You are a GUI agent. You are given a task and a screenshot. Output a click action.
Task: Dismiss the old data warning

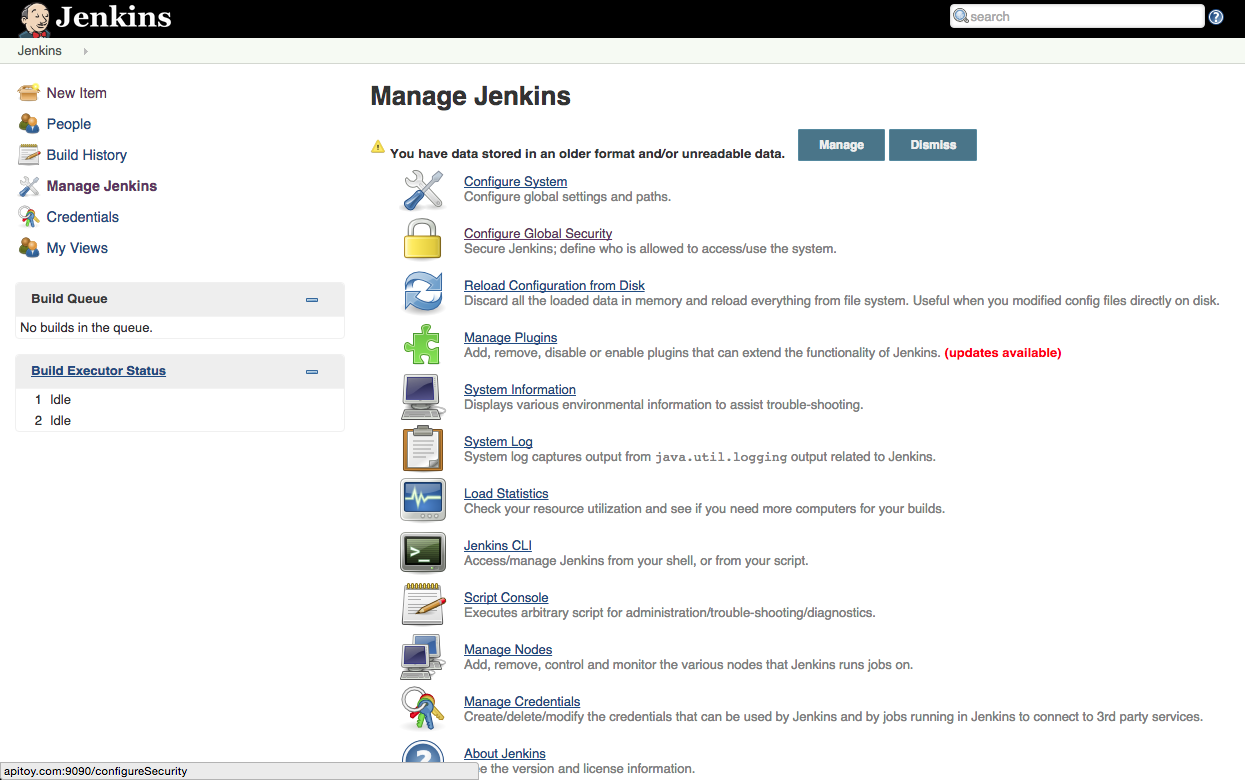pyautogui.click(x=933, y=145)
